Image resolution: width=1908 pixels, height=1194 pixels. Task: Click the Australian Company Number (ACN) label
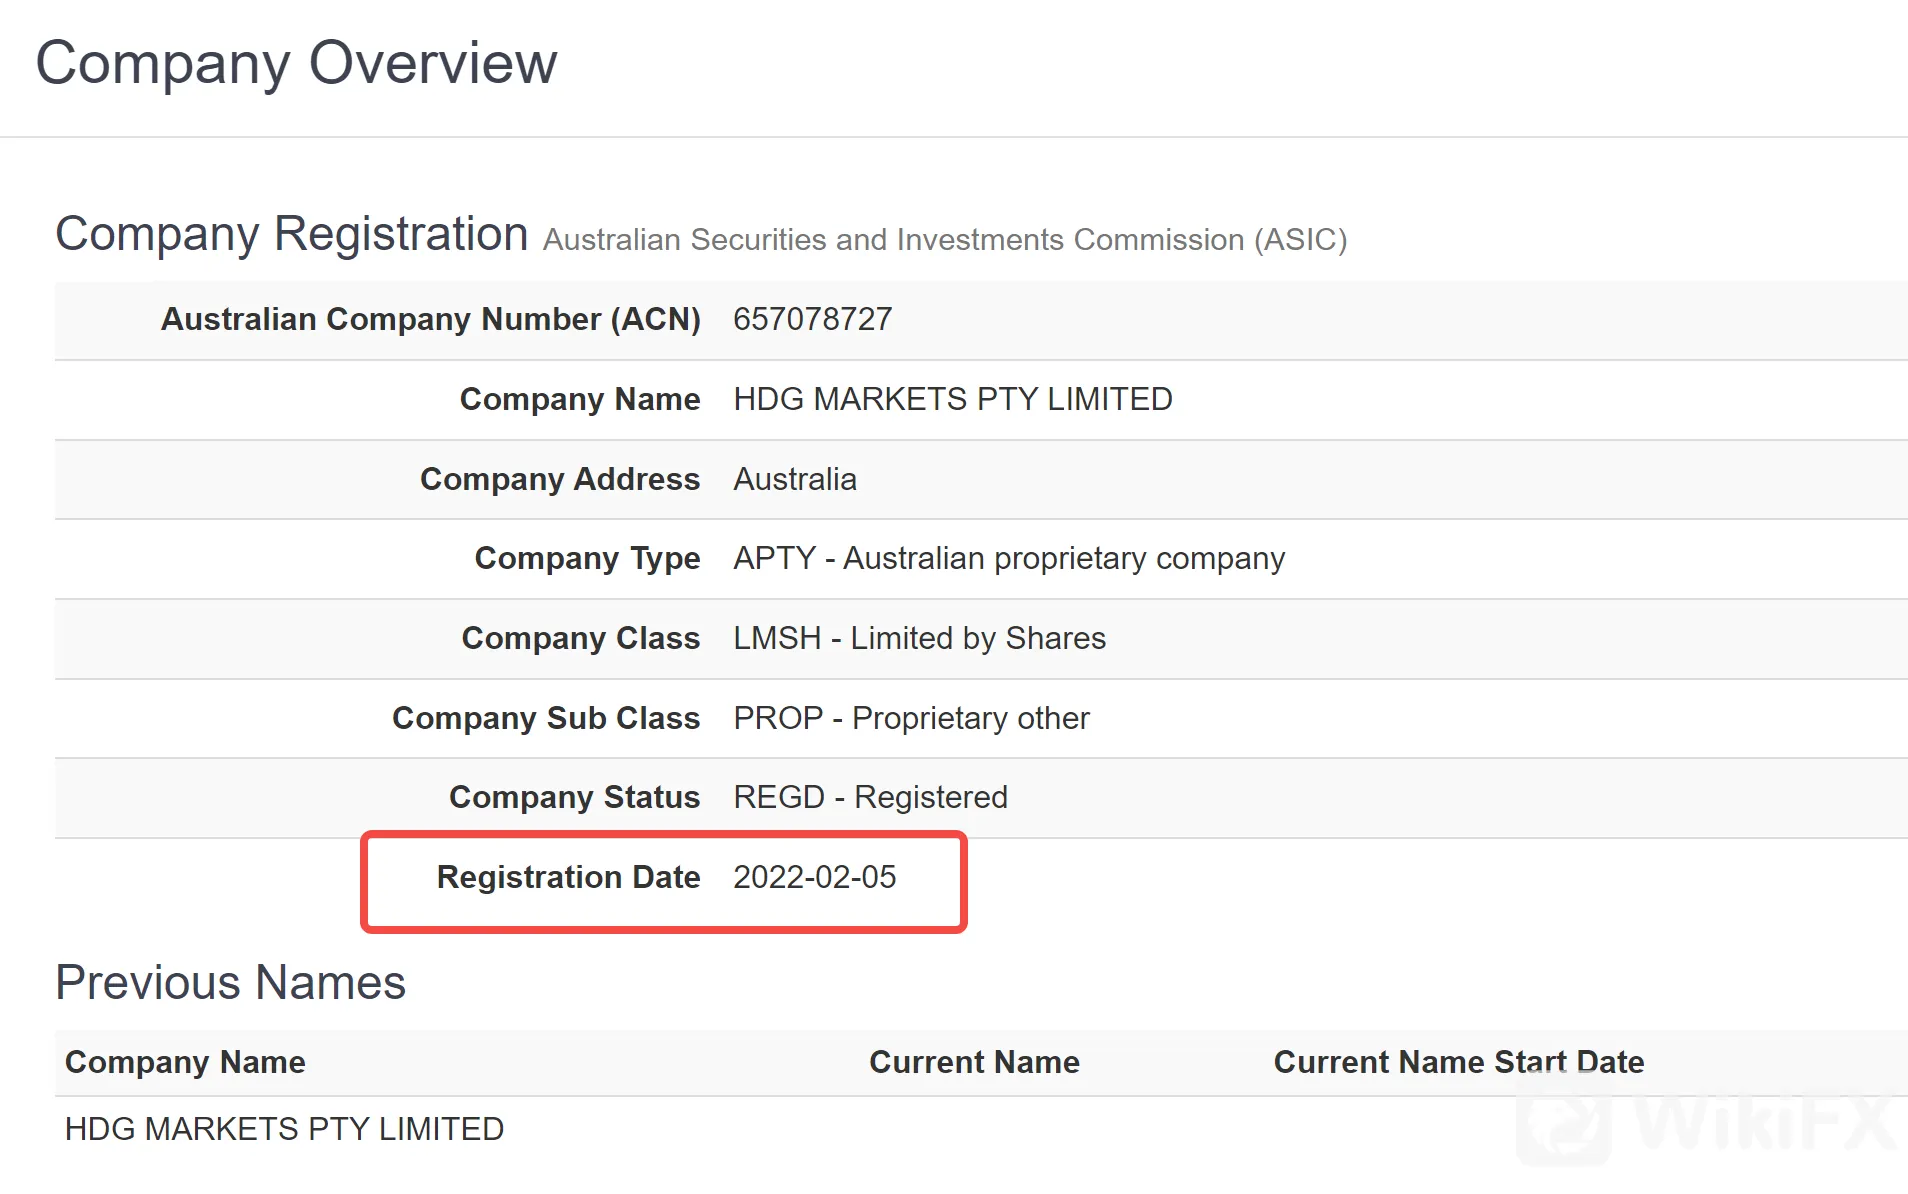(x=431, y=319)
